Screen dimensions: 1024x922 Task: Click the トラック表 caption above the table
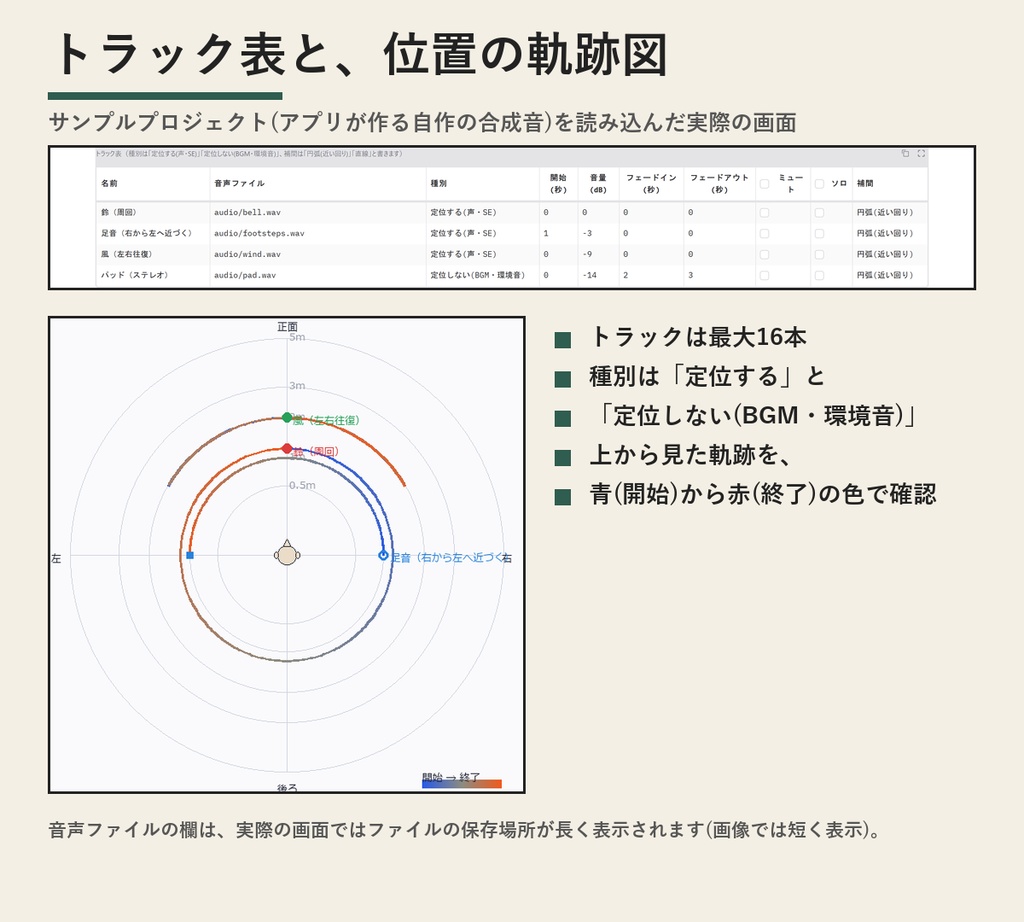pos(249,154)
